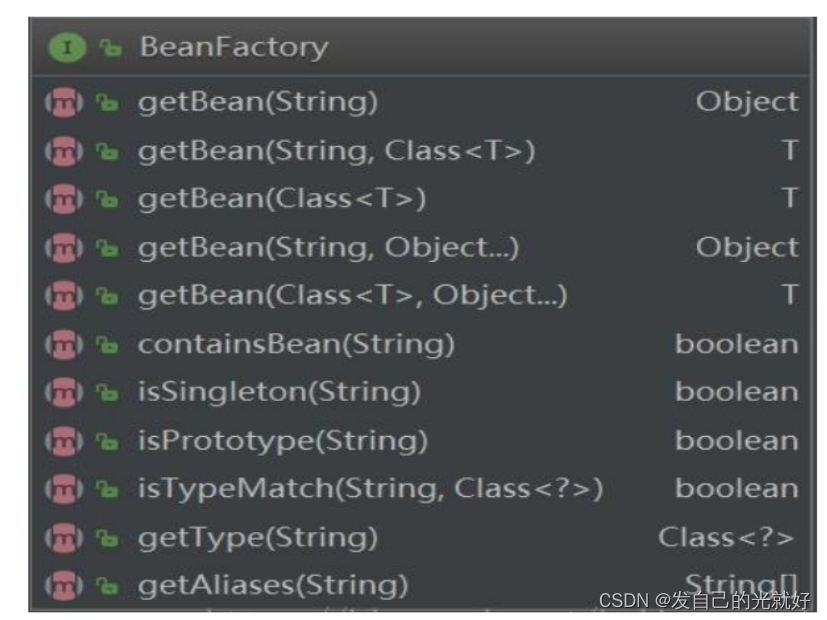This screenshot has height=620, width=827.
Task: Choose the isTypeMatch(String, Class<?>) method
Action: (420, 489)
